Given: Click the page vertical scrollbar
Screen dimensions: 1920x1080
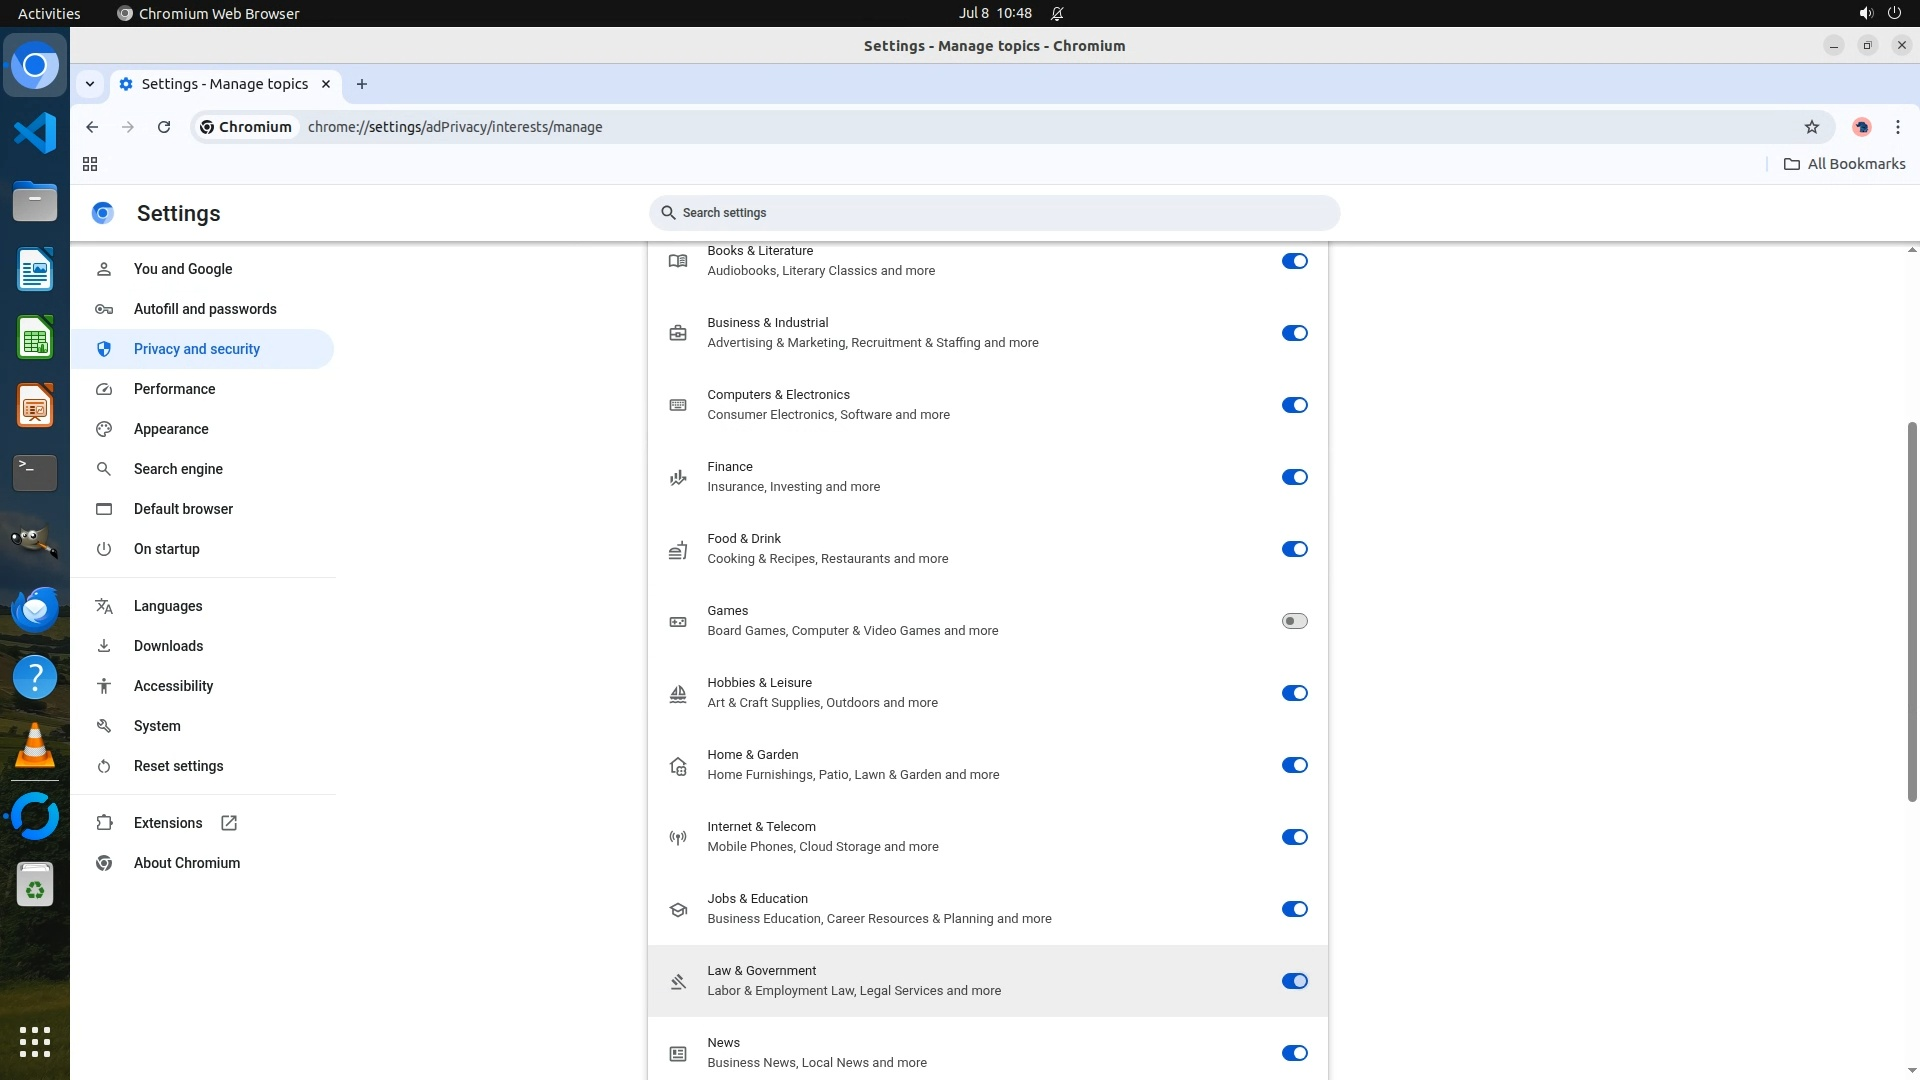Looking at the screenshot, I should click(x=1911, y=610).
